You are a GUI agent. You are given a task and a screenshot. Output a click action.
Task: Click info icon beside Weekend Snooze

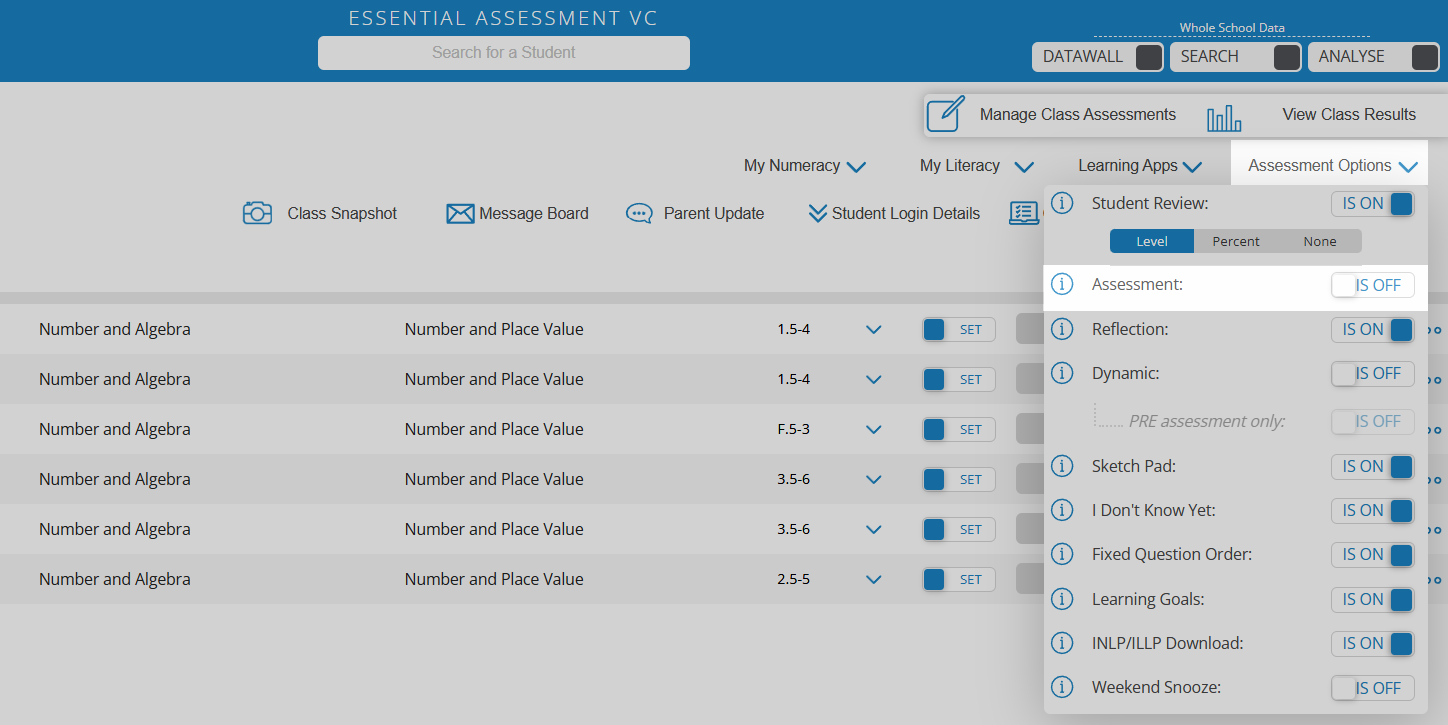[x=1062, y=687]
